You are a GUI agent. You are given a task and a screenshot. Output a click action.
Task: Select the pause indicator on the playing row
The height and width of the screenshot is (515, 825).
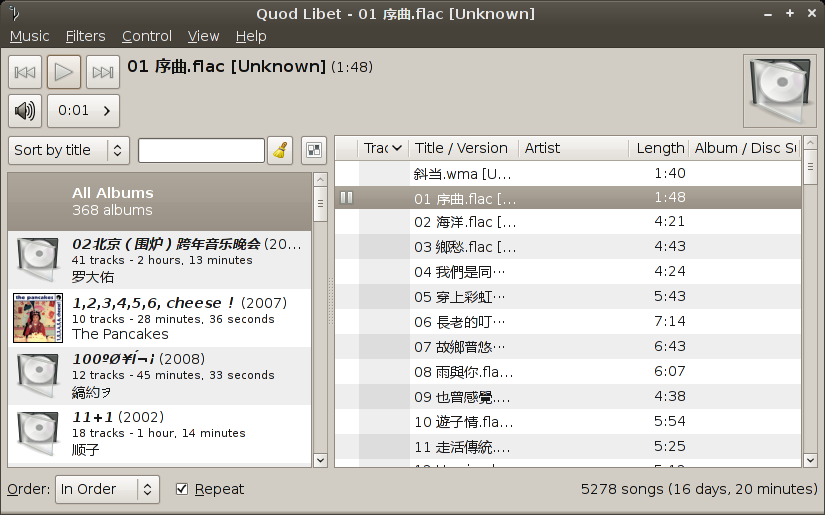click(346, 197)
